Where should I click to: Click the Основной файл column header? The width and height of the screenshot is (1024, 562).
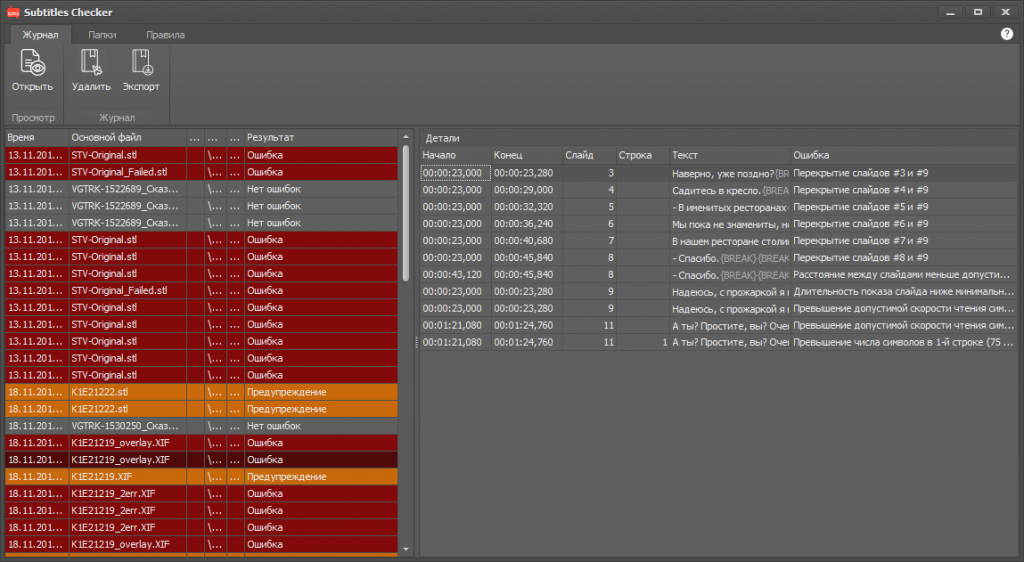(x=125, y=137)
